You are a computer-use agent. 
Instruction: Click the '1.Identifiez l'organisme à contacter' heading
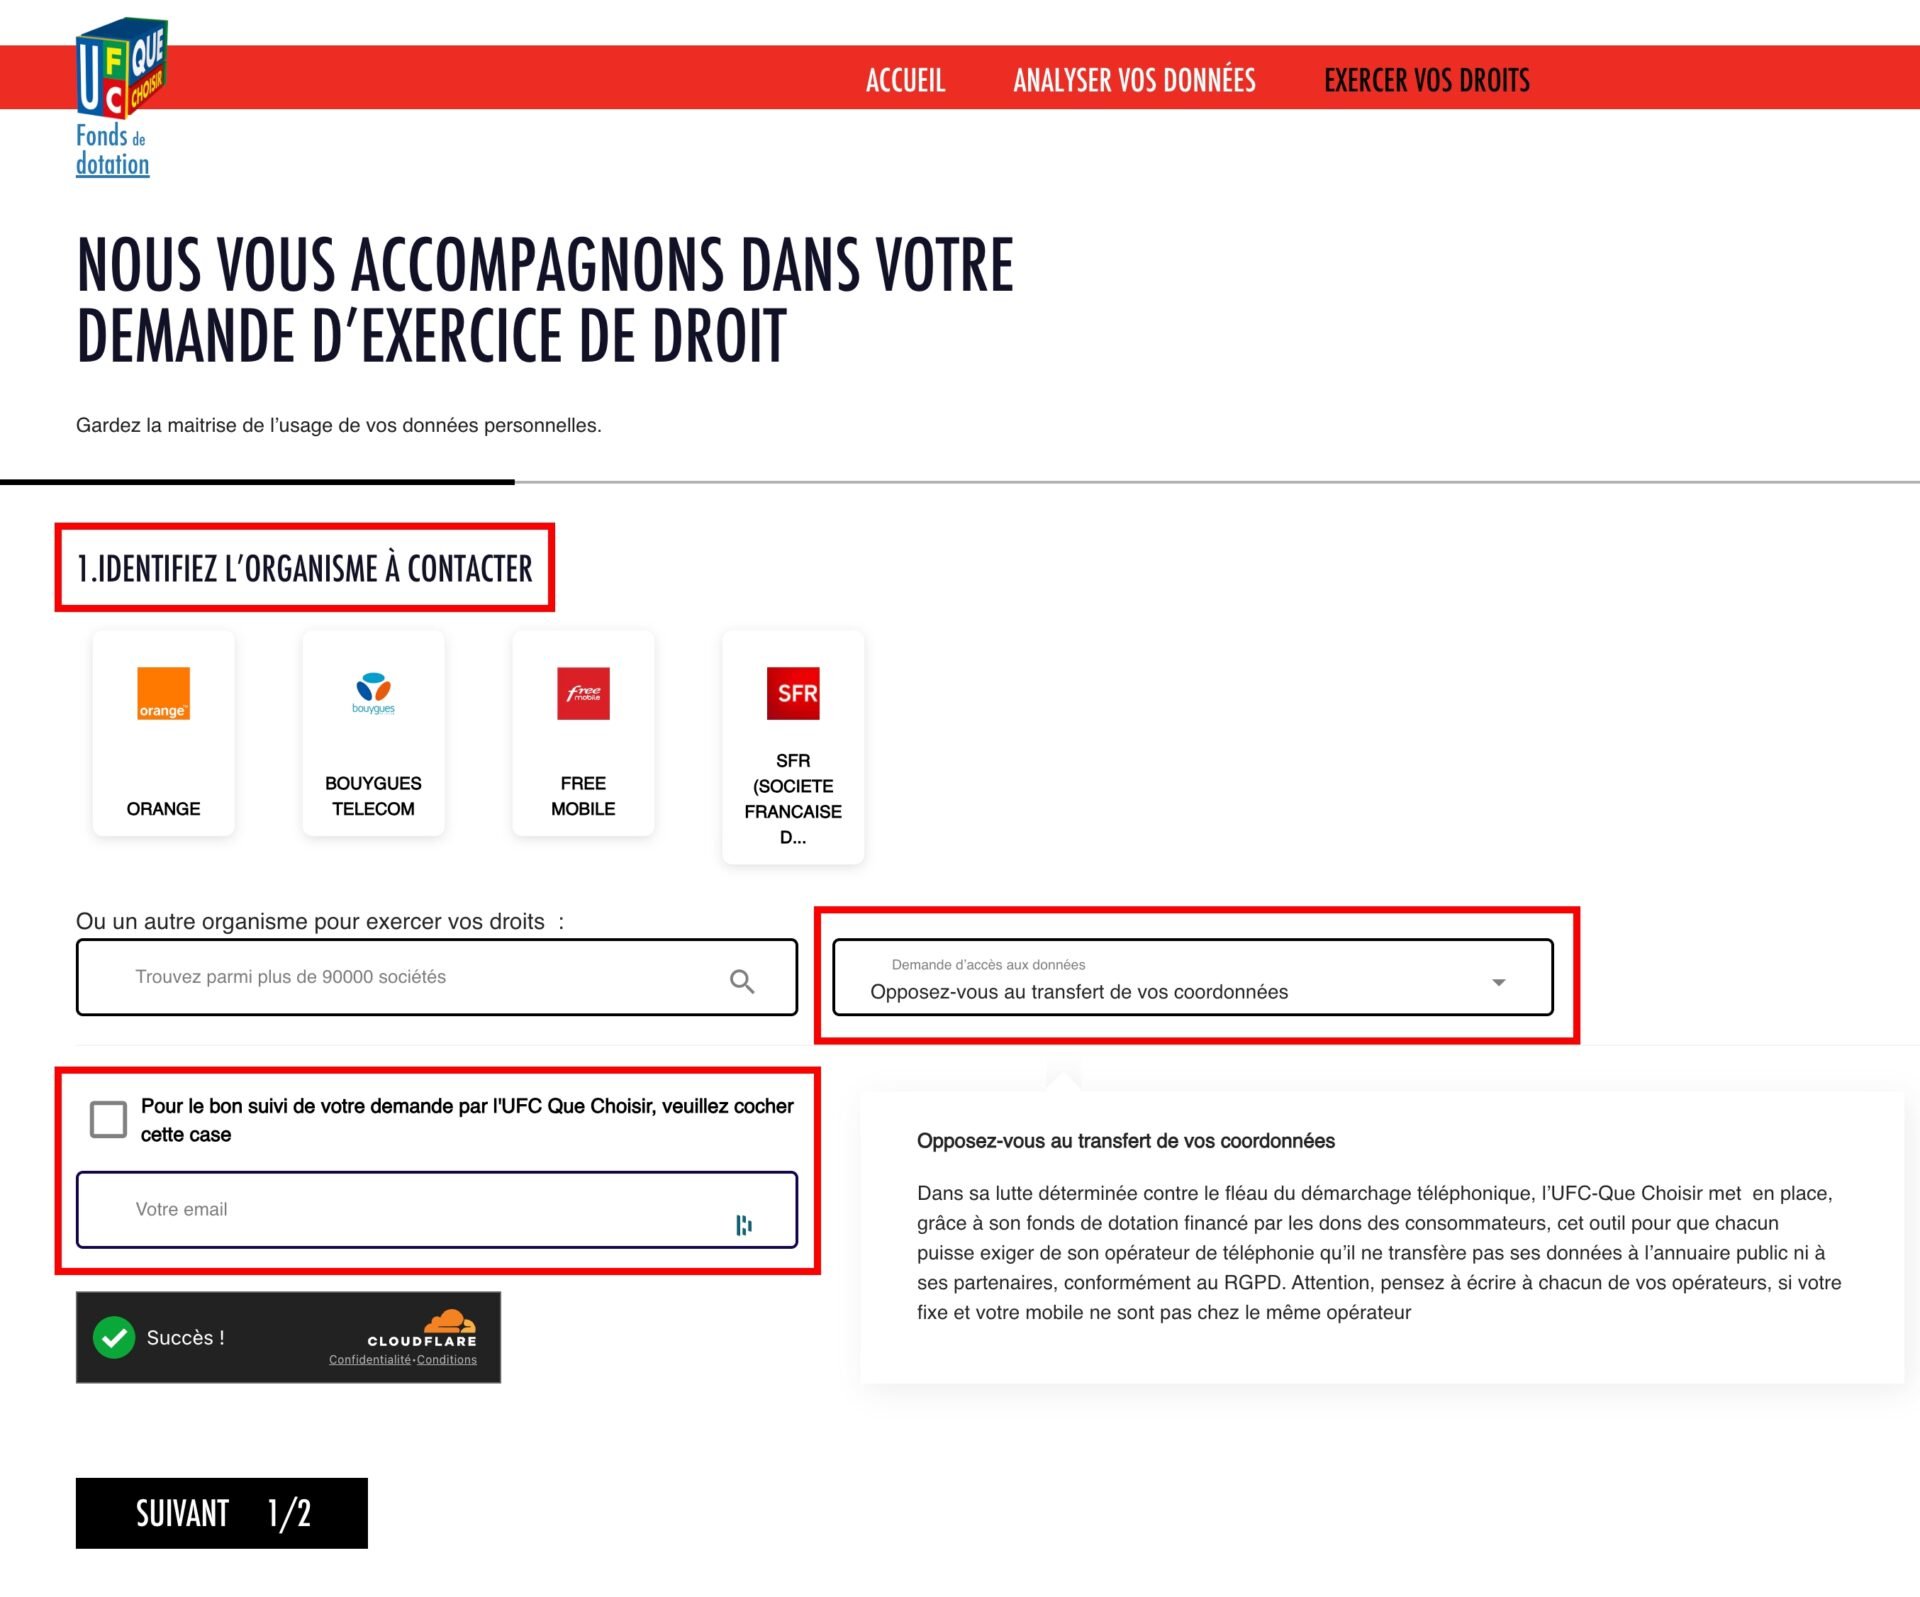point(305,568)
